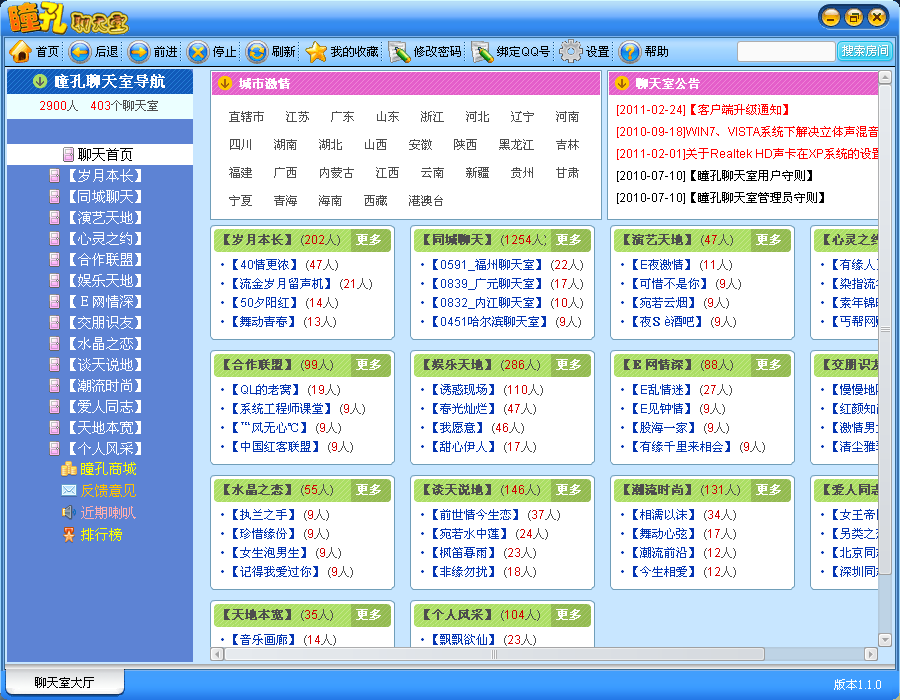The image size is (900, 700).
Task: Open Change Password (修改密码) icon
Action: coord(399,52)
